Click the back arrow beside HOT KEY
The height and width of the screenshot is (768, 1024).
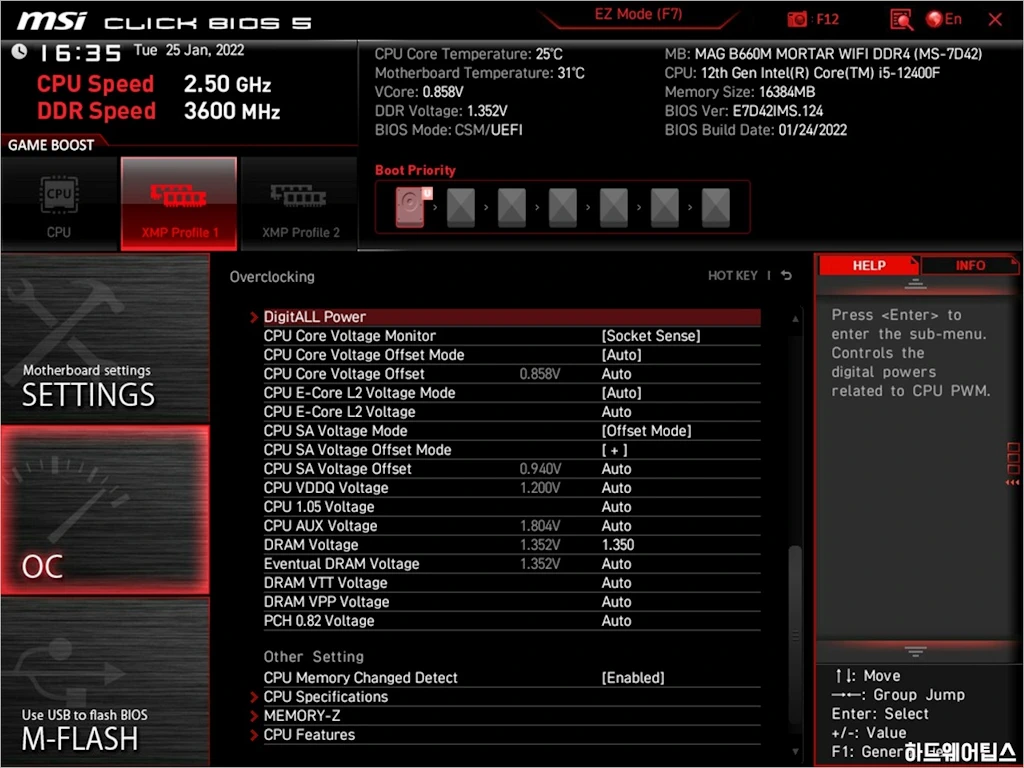pyautogui.click(x=786, y=276)
